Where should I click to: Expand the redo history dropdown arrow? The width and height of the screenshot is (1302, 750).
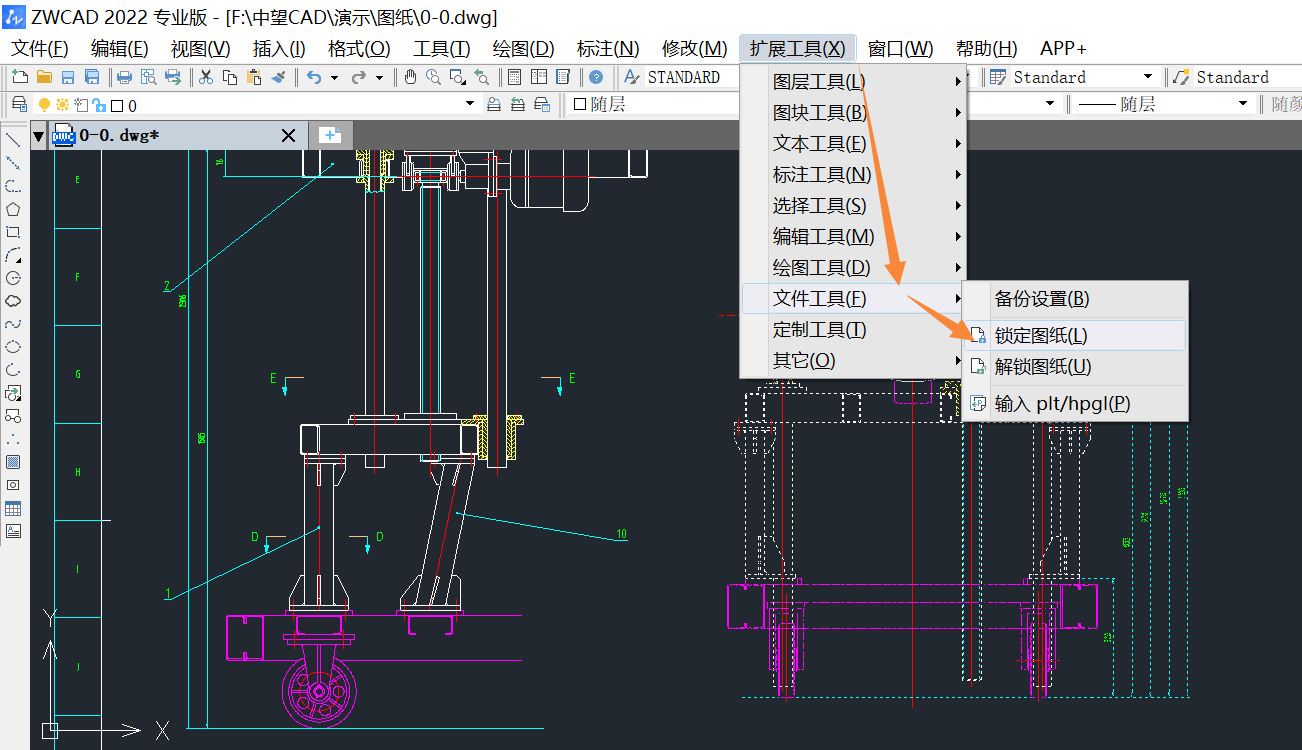click(379, 77)
